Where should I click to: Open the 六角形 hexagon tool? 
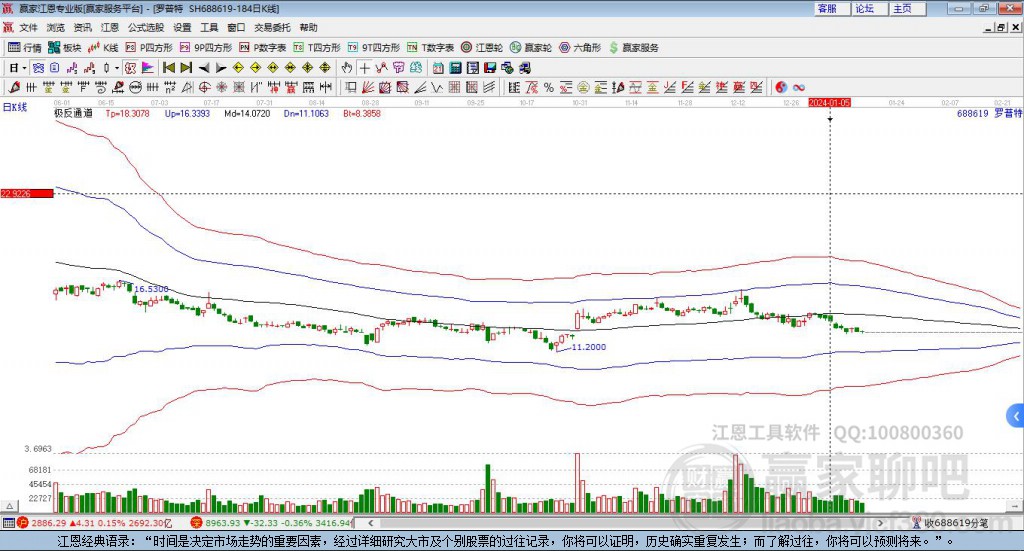coord(580,48)
